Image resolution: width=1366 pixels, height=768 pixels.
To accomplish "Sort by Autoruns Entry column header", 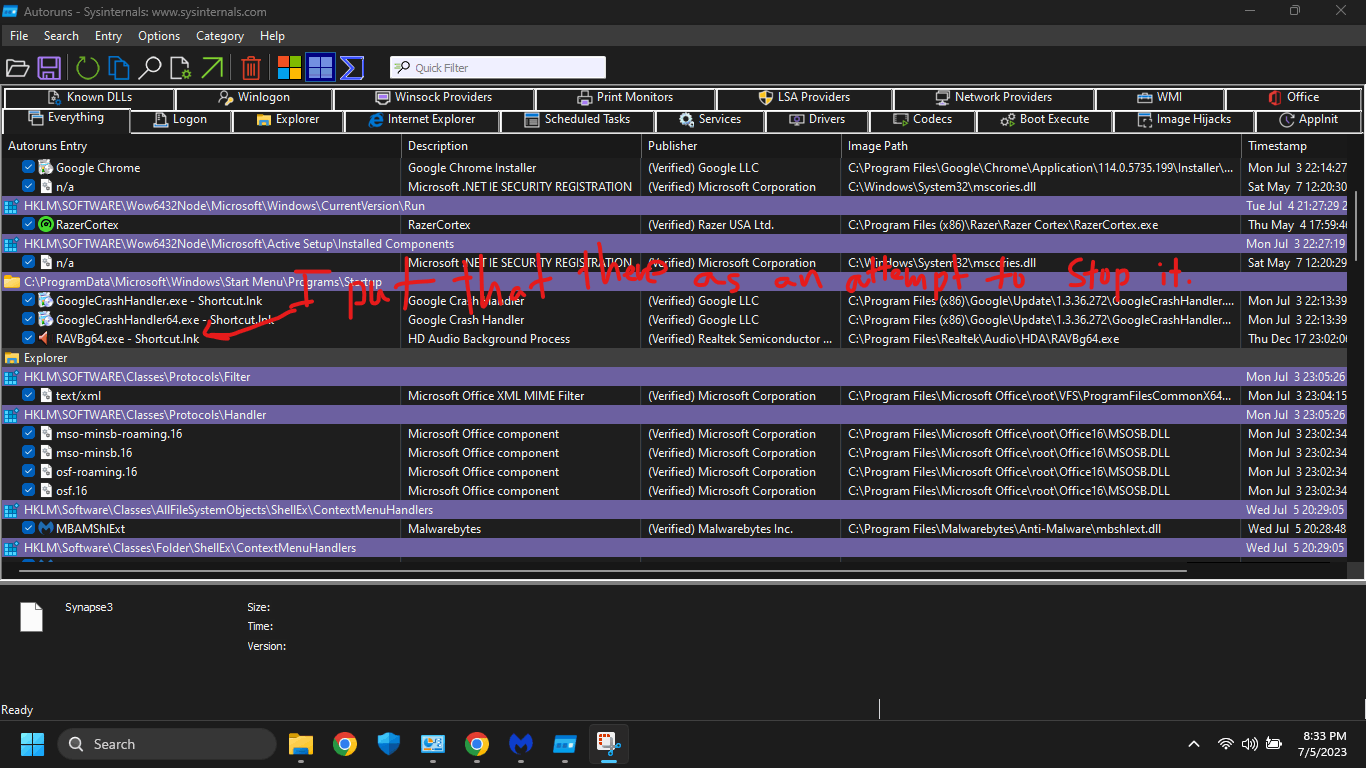I will coord(202,146).
